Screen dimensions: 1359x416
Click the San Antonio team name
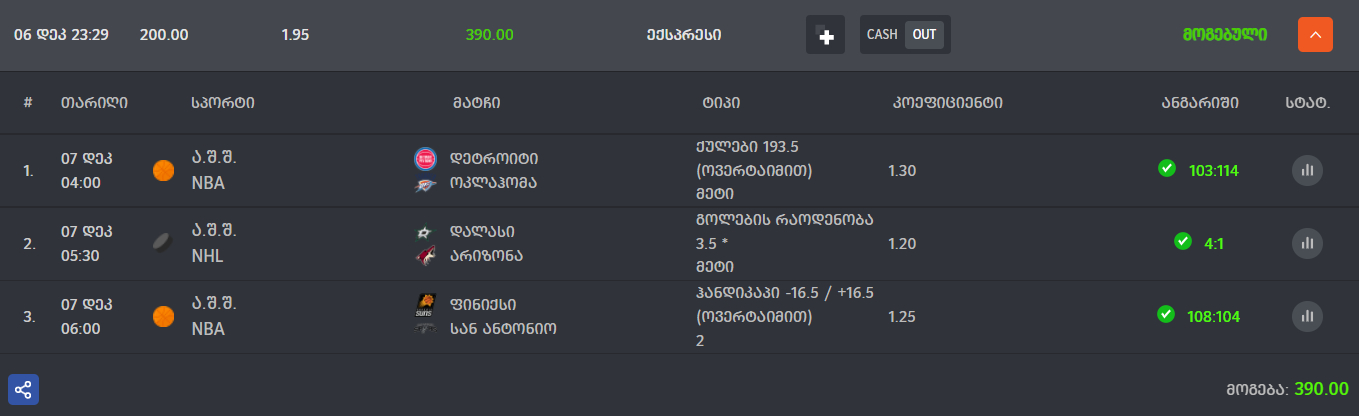tap(503, 328)
